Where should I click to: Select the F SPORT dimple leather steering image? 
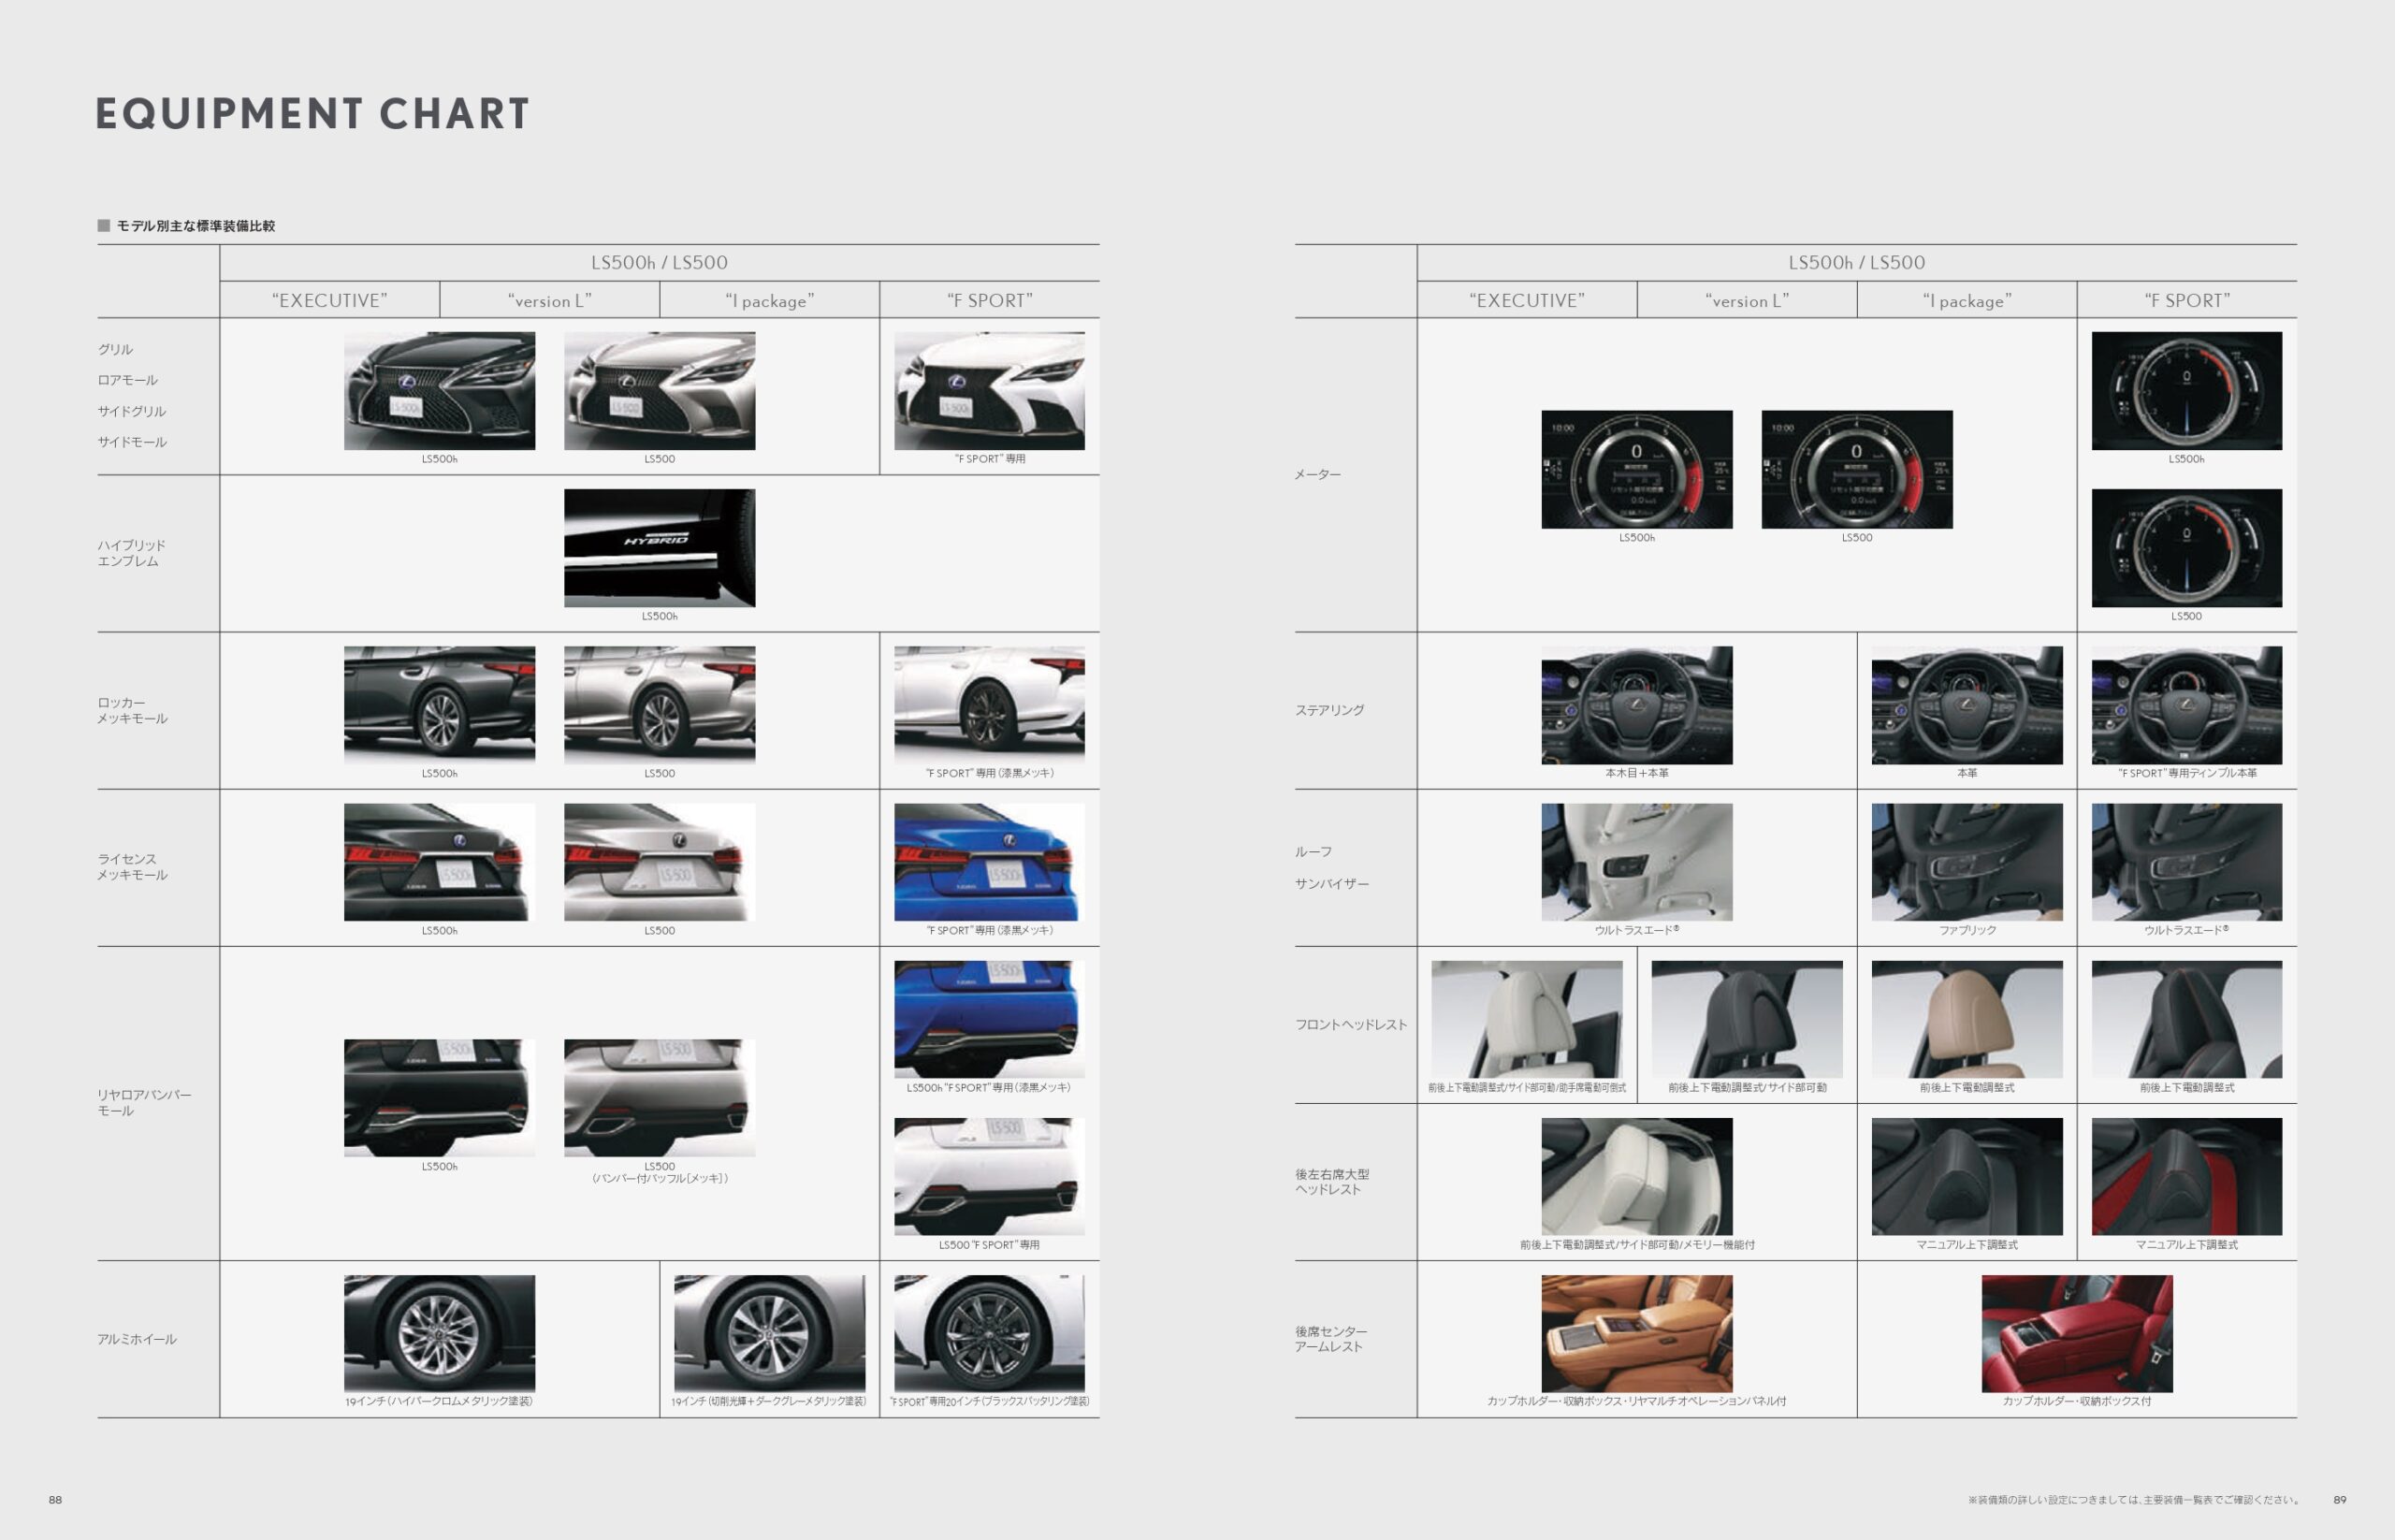[x=2186, y=705]
